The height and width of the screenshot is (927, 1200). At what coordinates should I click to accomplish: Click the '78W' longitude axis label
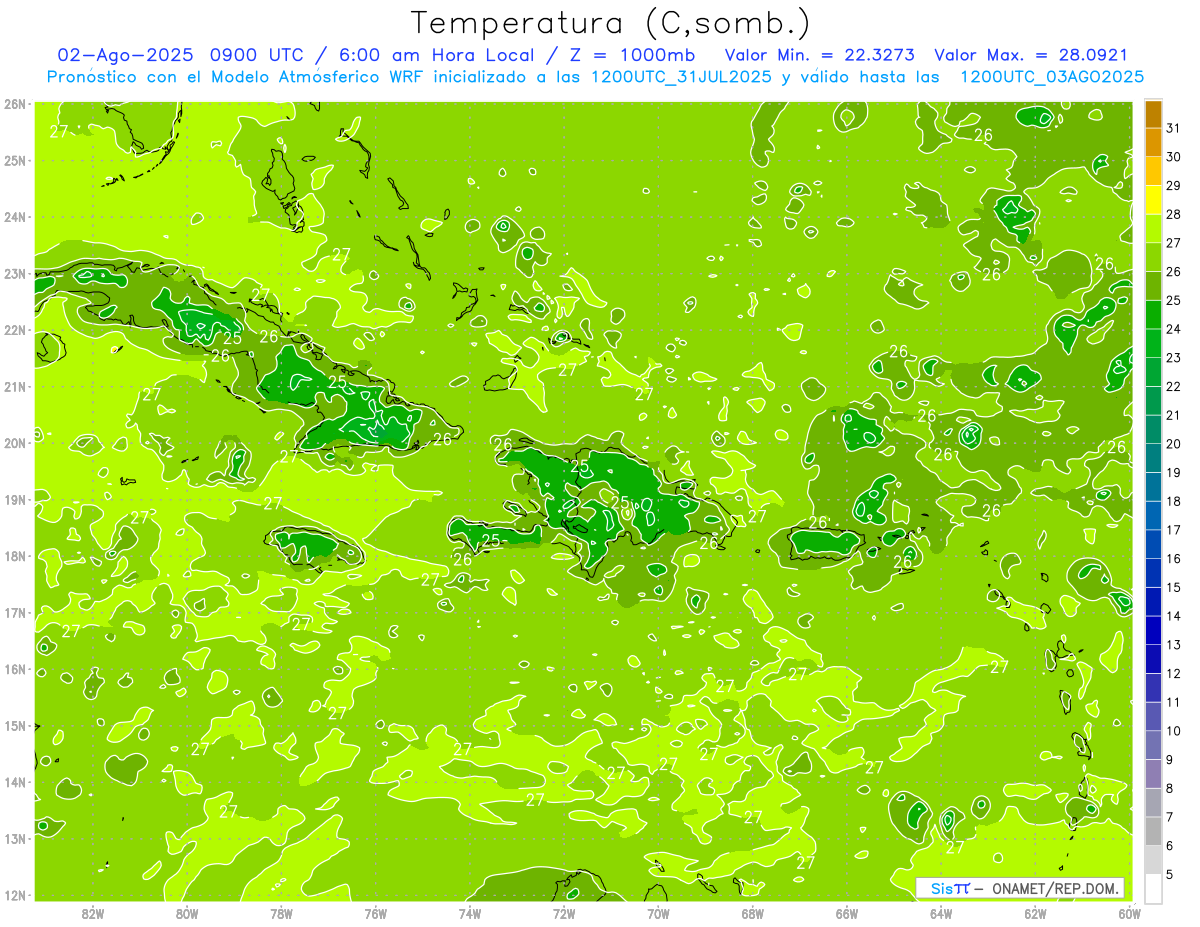tap(281, 913)
